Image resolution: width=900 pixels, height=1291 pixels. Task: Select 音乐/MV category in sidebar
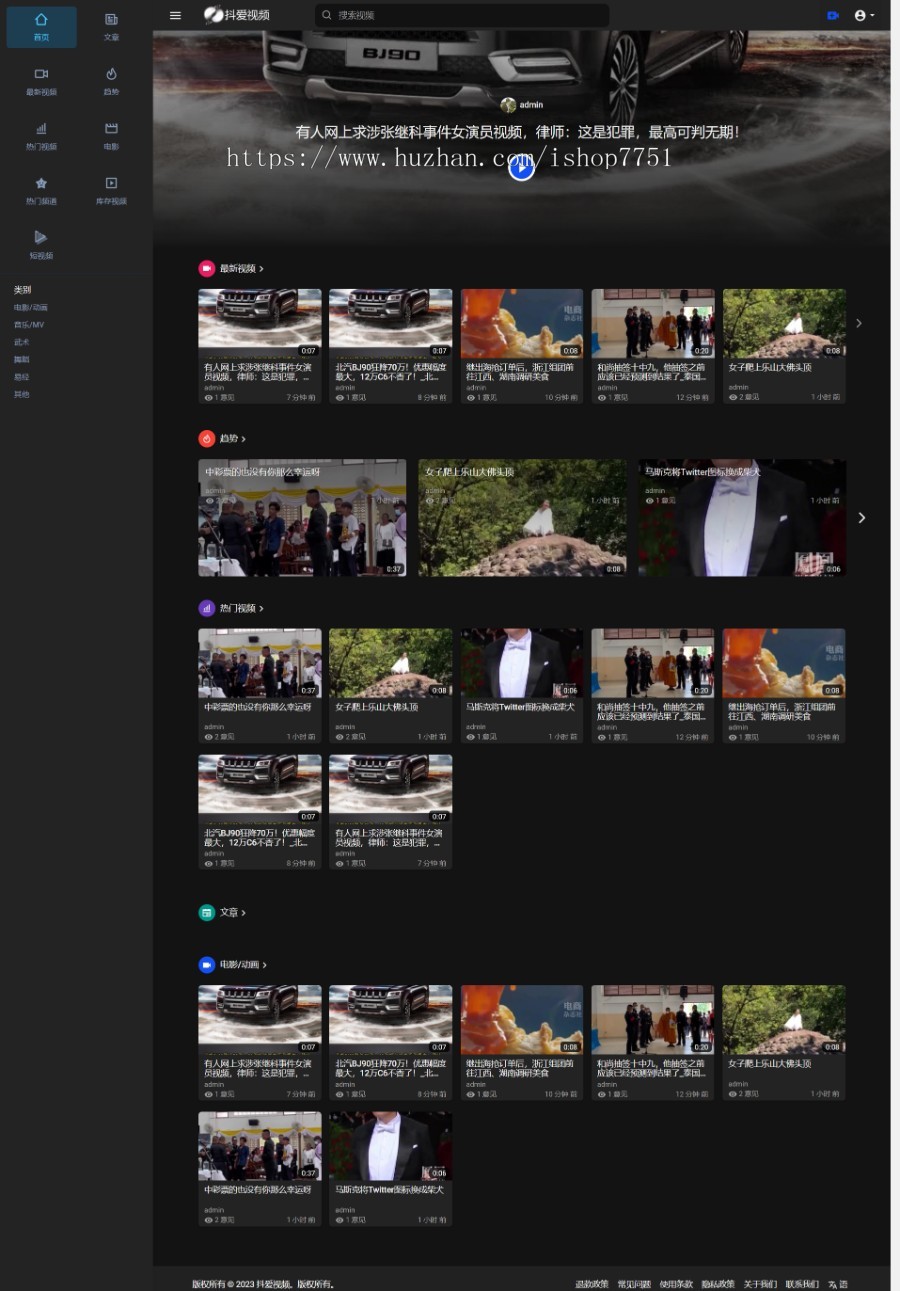click(x=28, y=324)
